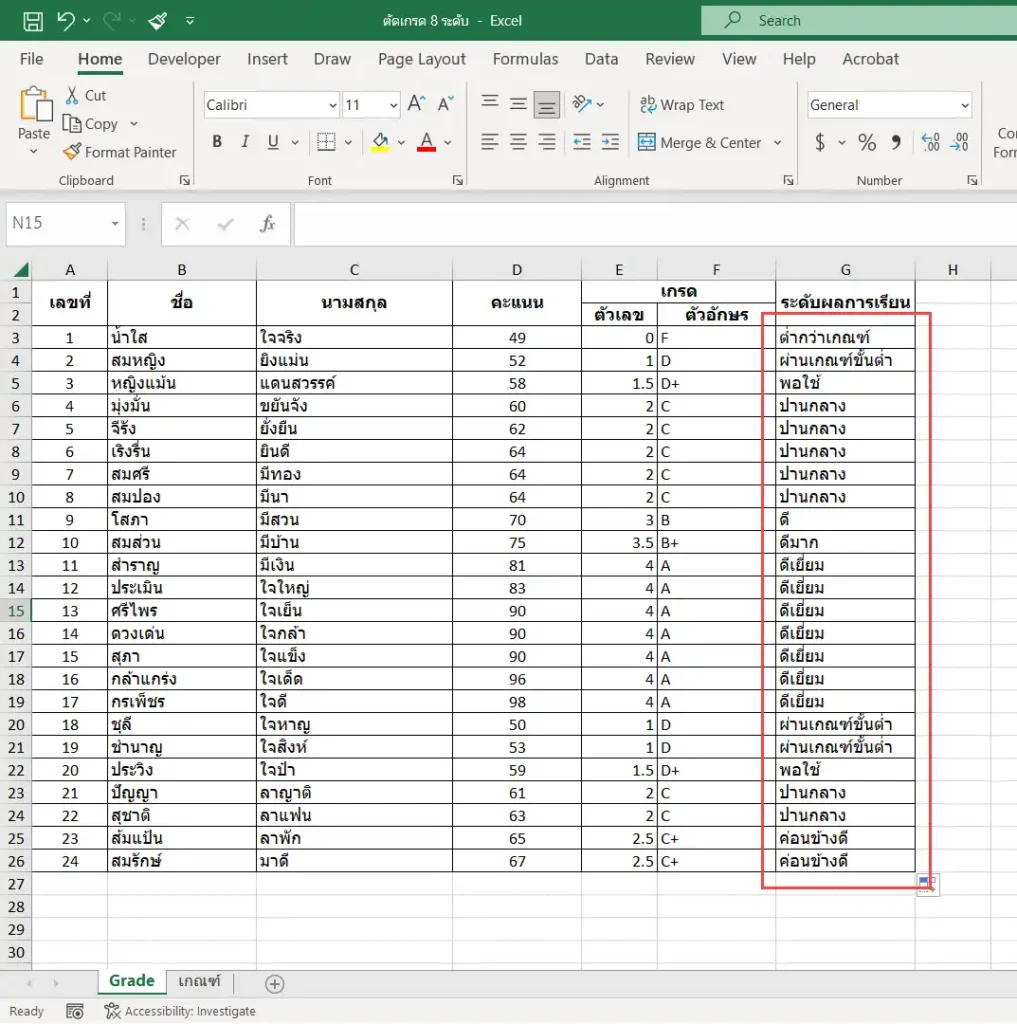Click the Orientation text rotate icon

(x=581, y=103)
